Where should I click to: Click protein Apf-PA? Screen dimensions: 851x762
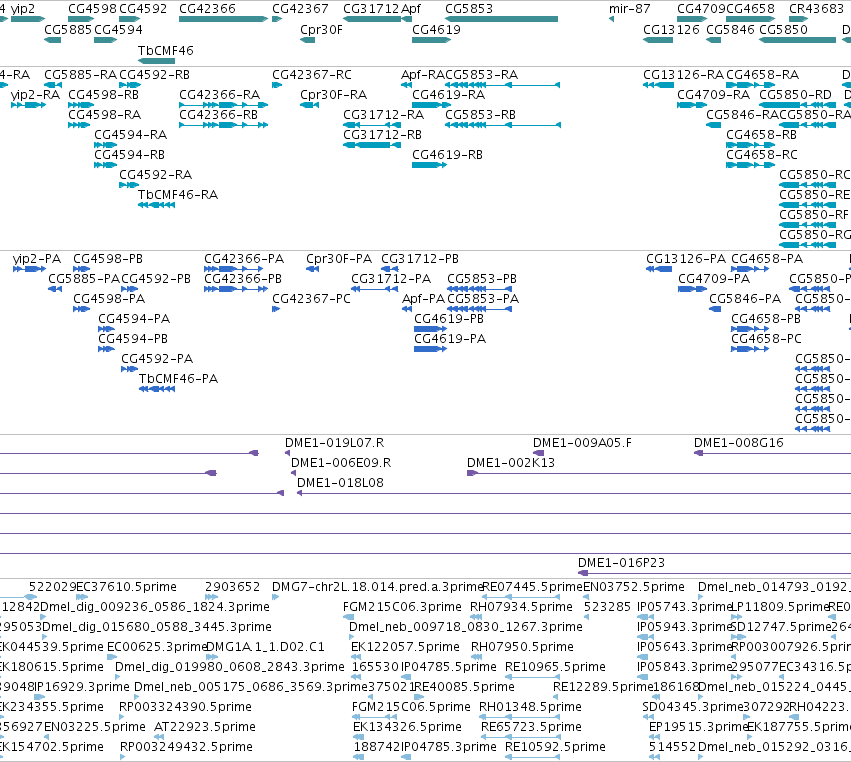(423, 299)
